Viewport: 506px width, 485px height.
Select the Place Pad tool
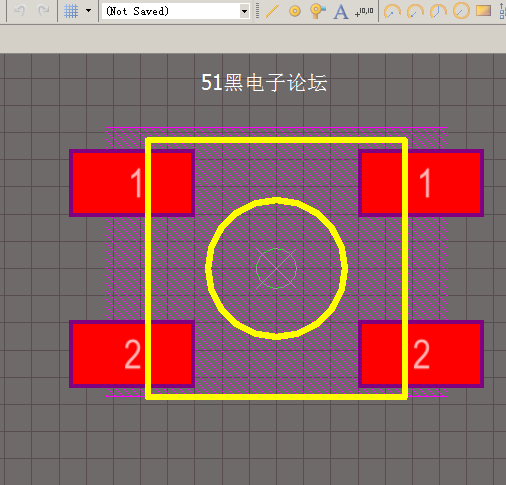pos(295,11)
